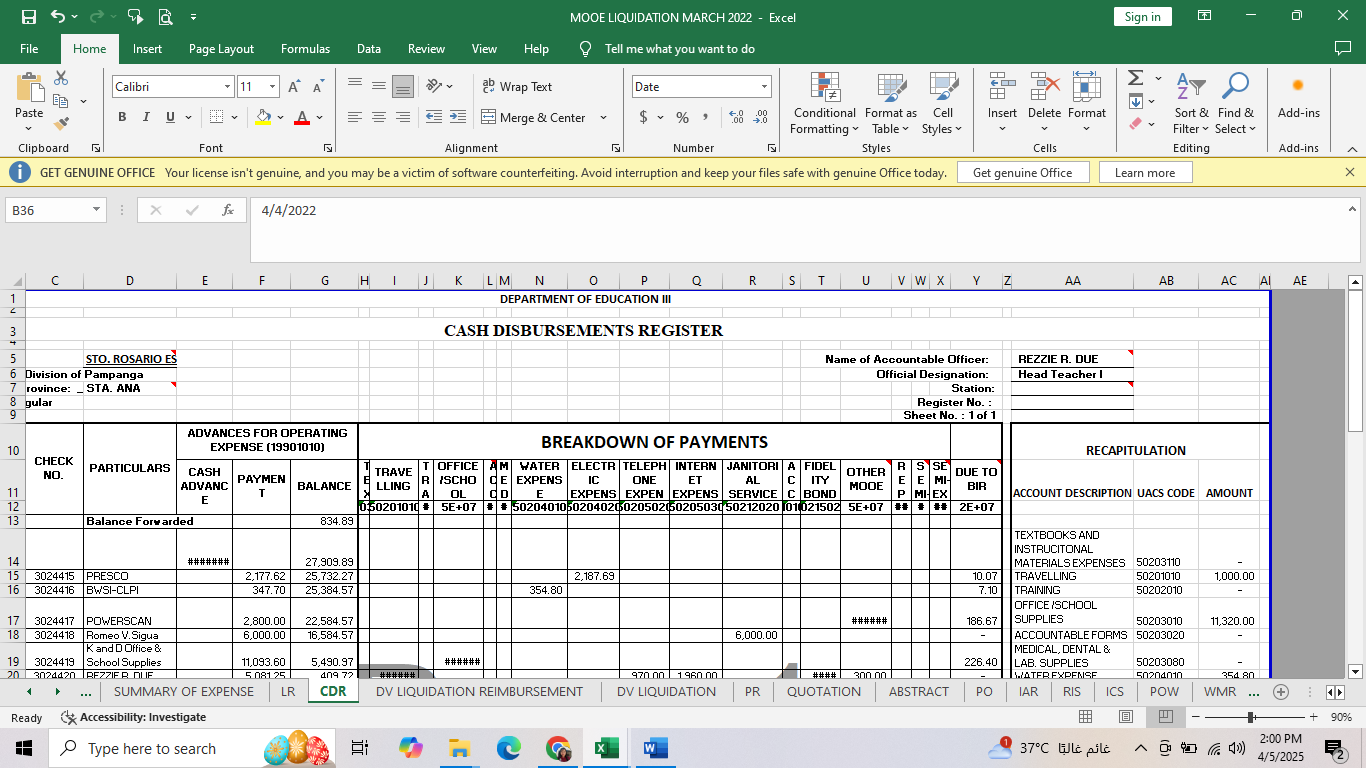
Task: Click the Get genuine Office button
Action: [x=1022, y=172]
